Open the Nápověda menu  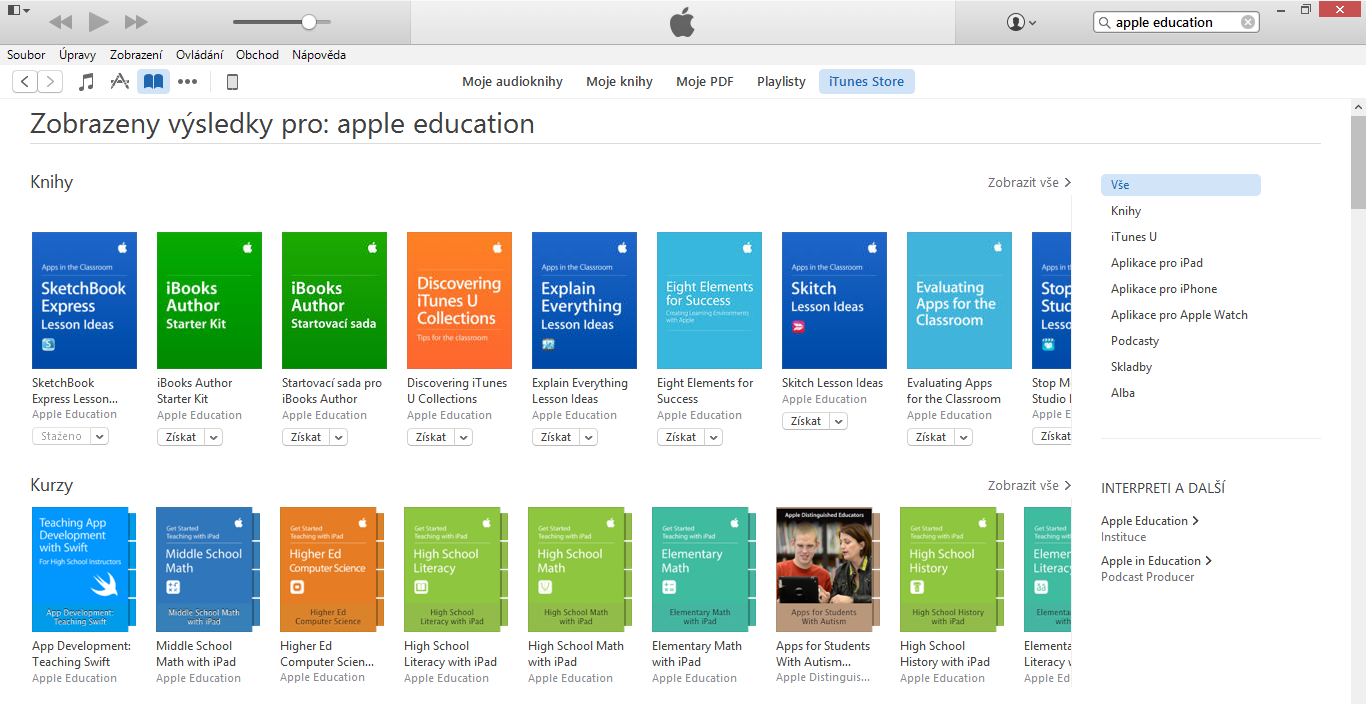pos(319,55)
